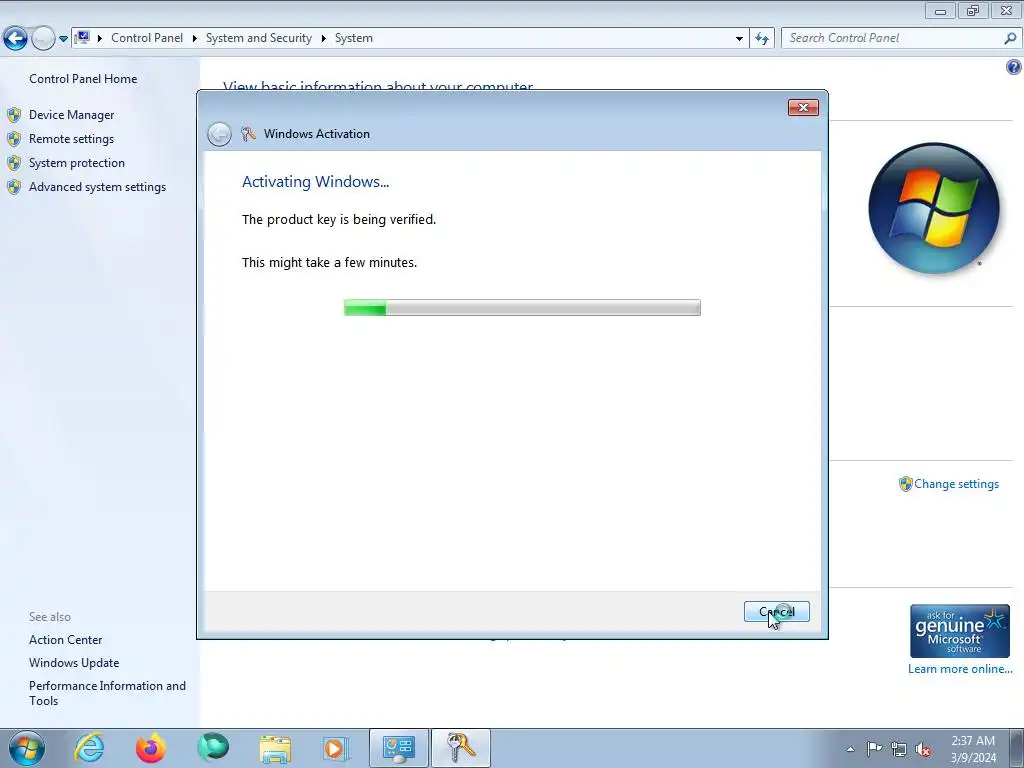Expand arrow before Control Panel breadcrumb
The width and height of the screenshot is (1024, 768).
pyautogui.click(x=100, y=39)
